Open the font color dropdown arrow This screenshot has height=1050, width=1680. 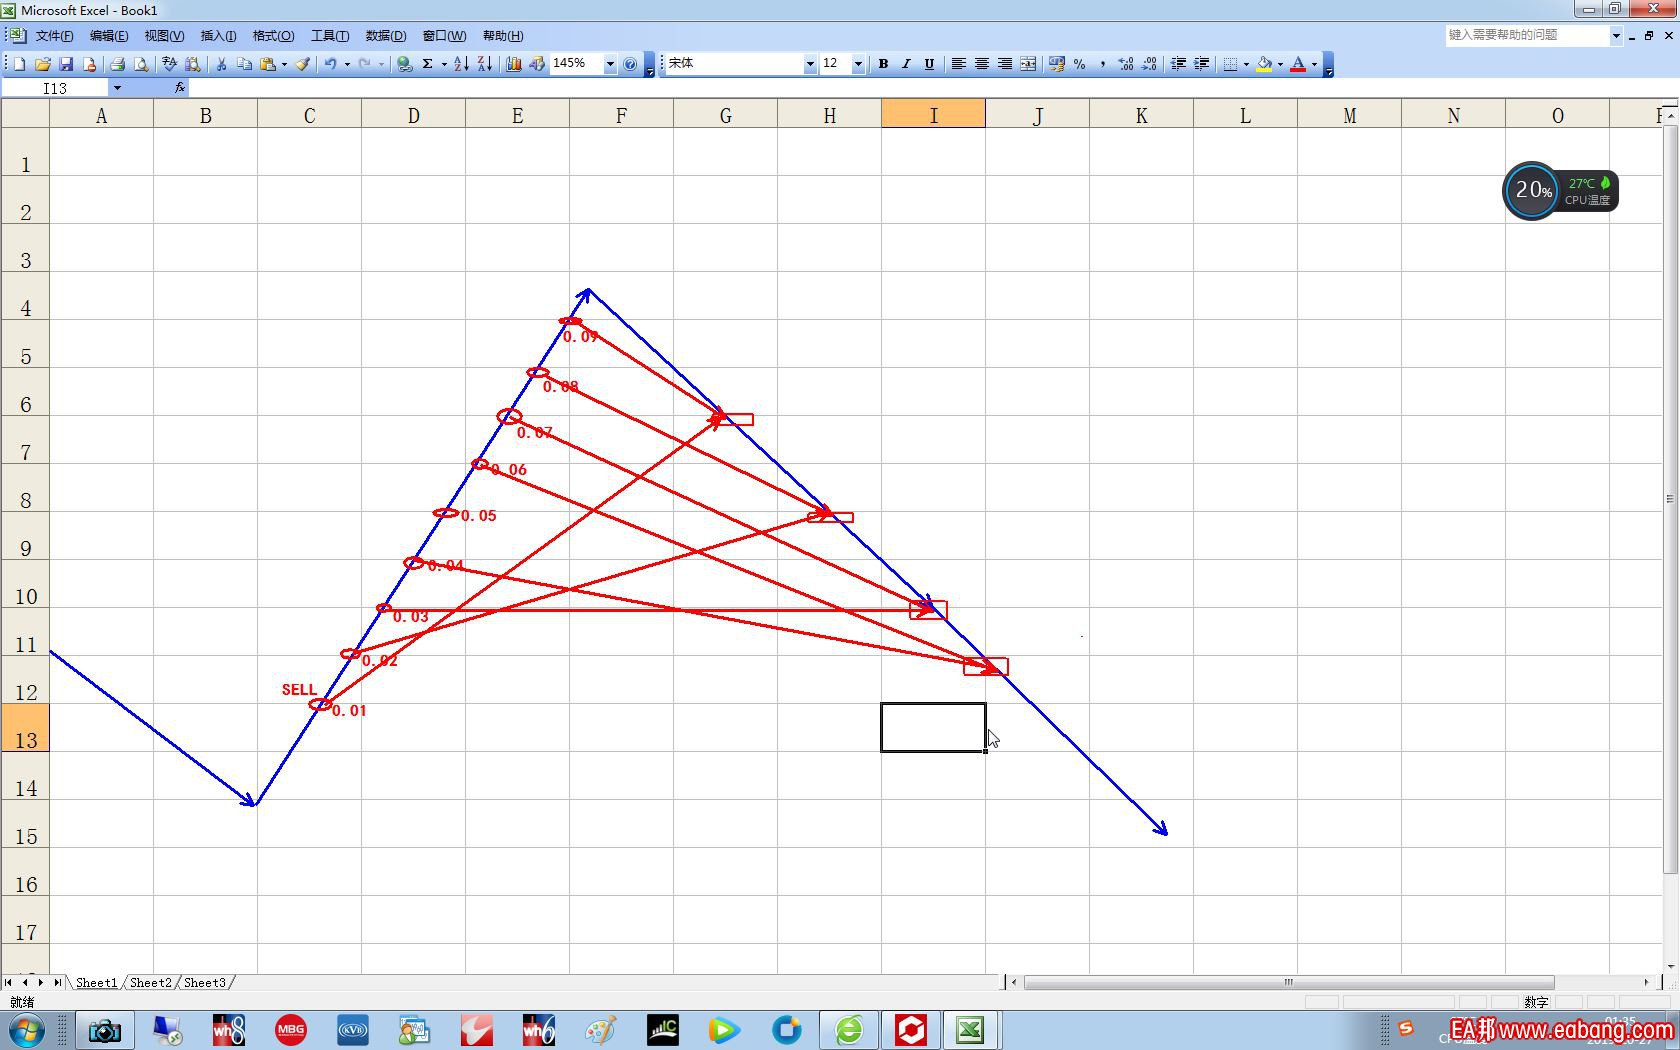click(1314, 64)
